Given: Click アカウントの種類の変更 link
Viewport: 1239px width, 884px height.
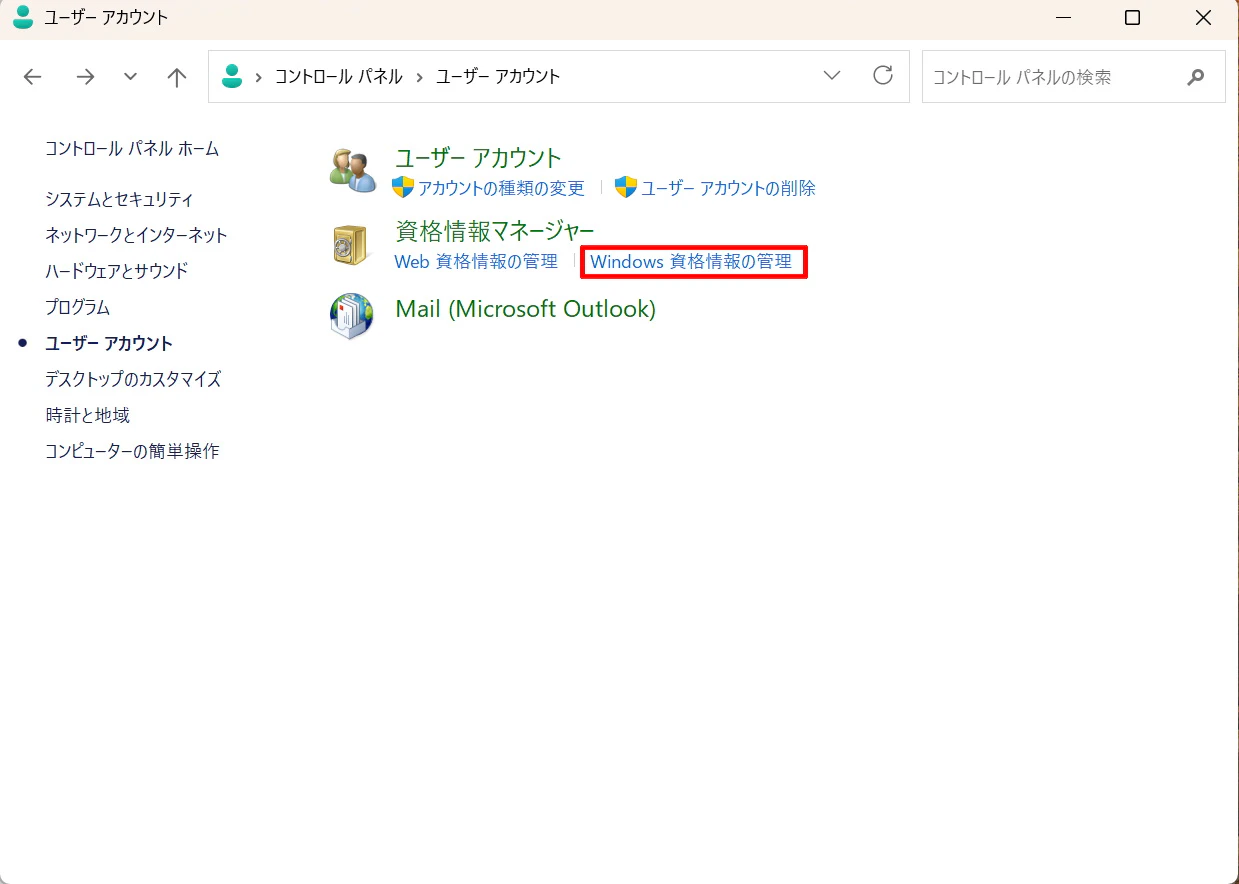Looking at the screenshot, I should coord(501,188).
